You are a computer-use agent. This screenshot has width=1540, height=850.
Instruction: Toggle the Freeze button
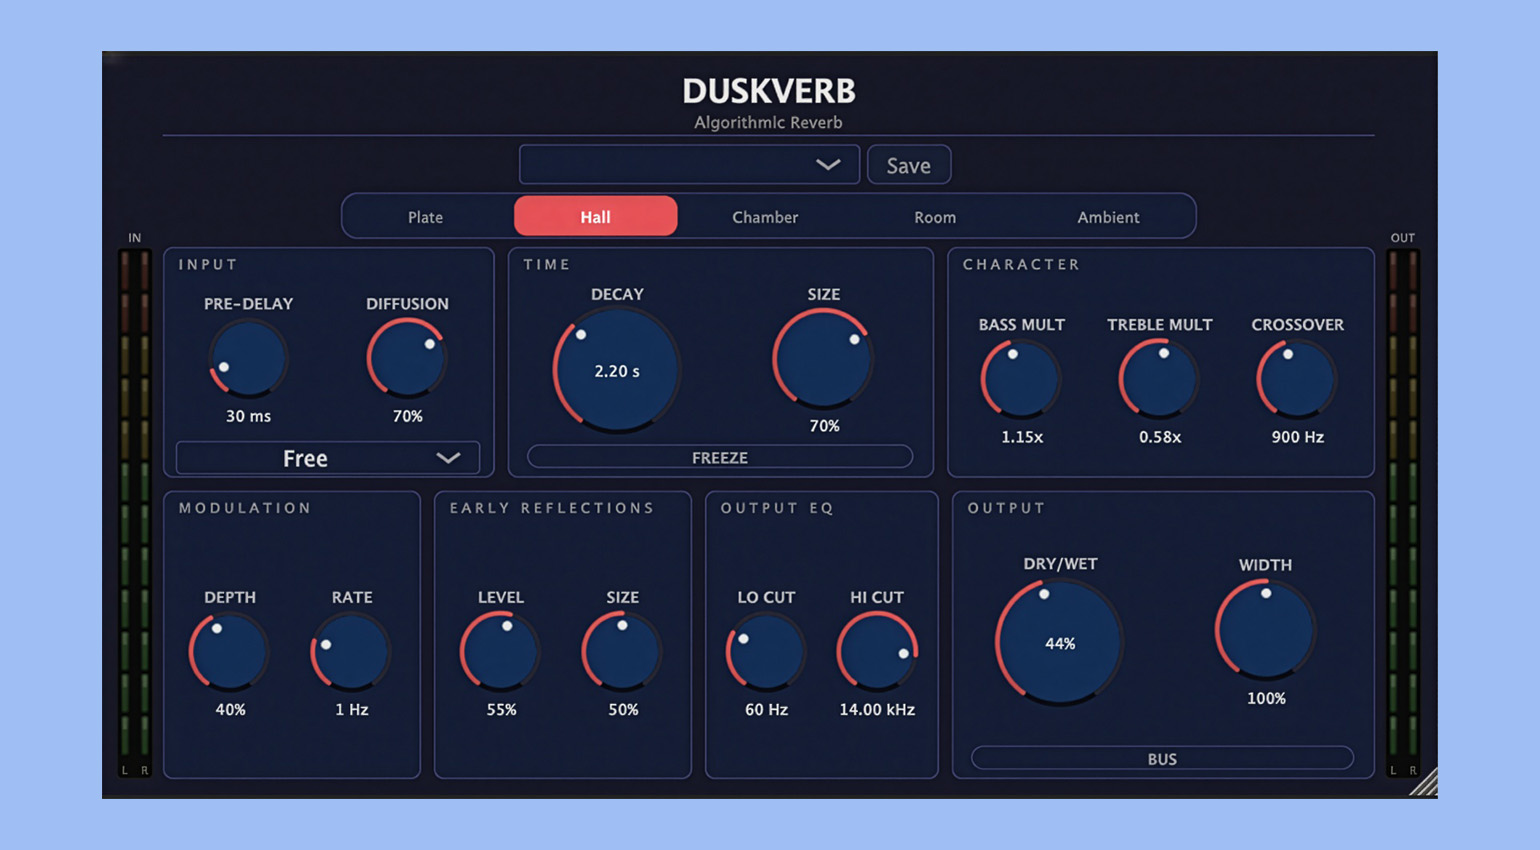720,457
